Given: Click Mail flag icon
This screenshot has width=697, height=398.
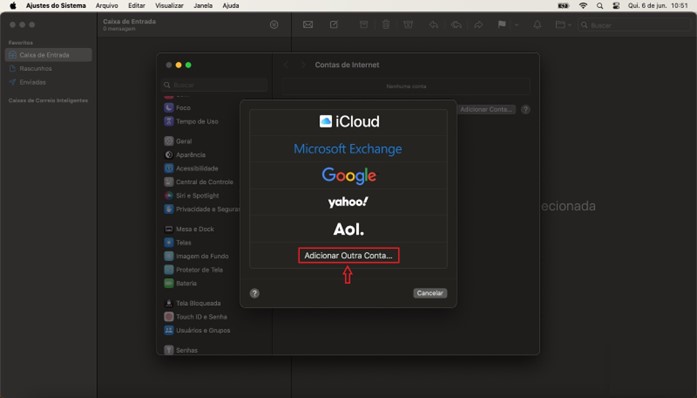Looking at the screenshot, I should pos(502,25).
